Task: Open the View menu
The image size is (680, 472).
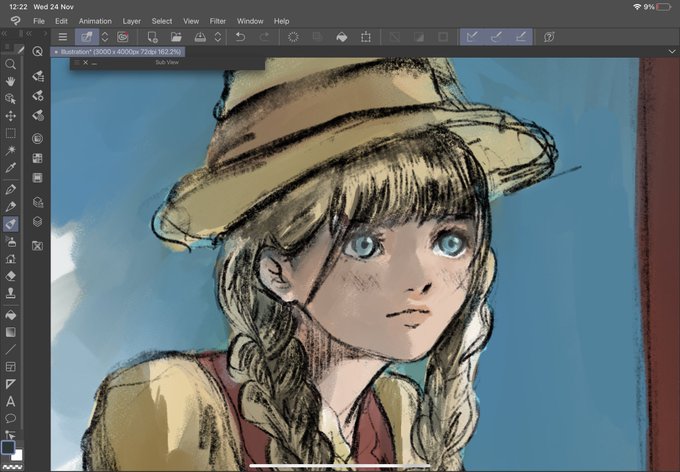Action: coord(191,21)
